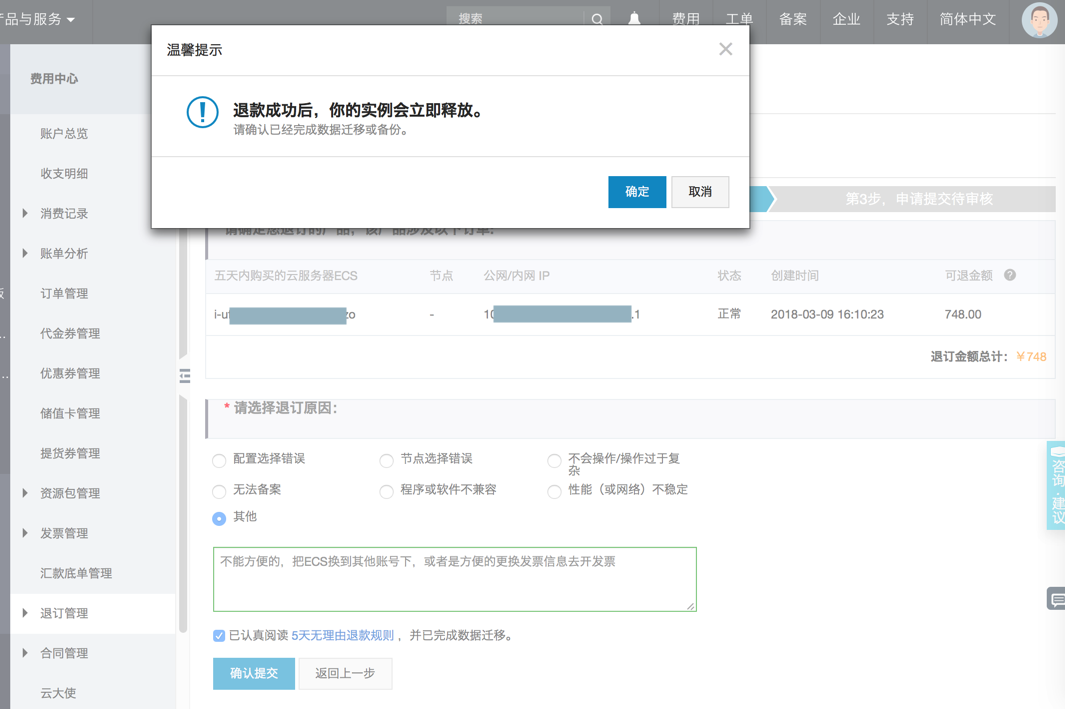The image size is (1065, 709).
Task: Open the chat message floating icon
Action: coord(1056,599)
